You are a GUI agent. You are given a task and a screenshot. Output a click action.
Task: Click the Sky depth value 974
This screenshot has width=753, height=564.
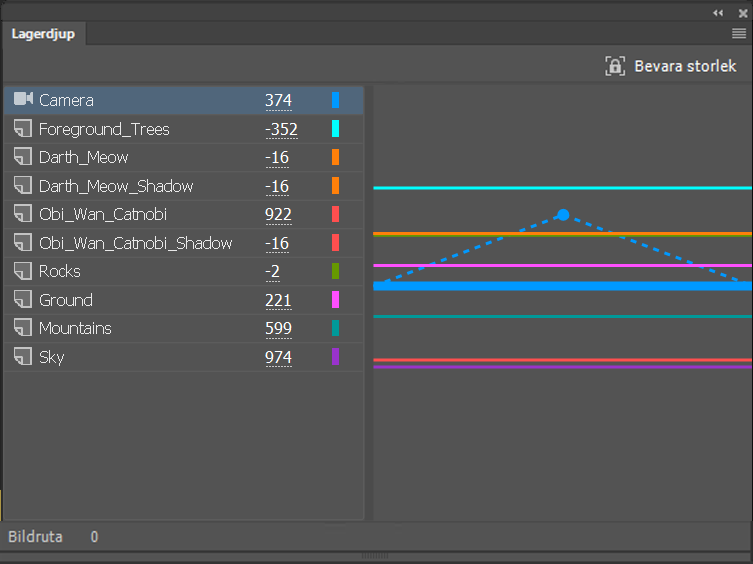pyautogui.click(x=278, y=357)
